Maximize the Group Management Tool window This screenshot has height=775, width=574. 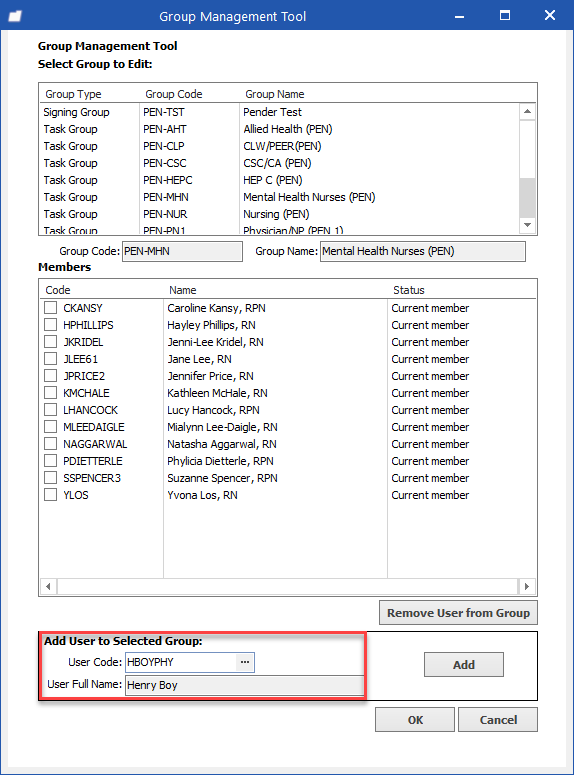click(x=505, y=16)
